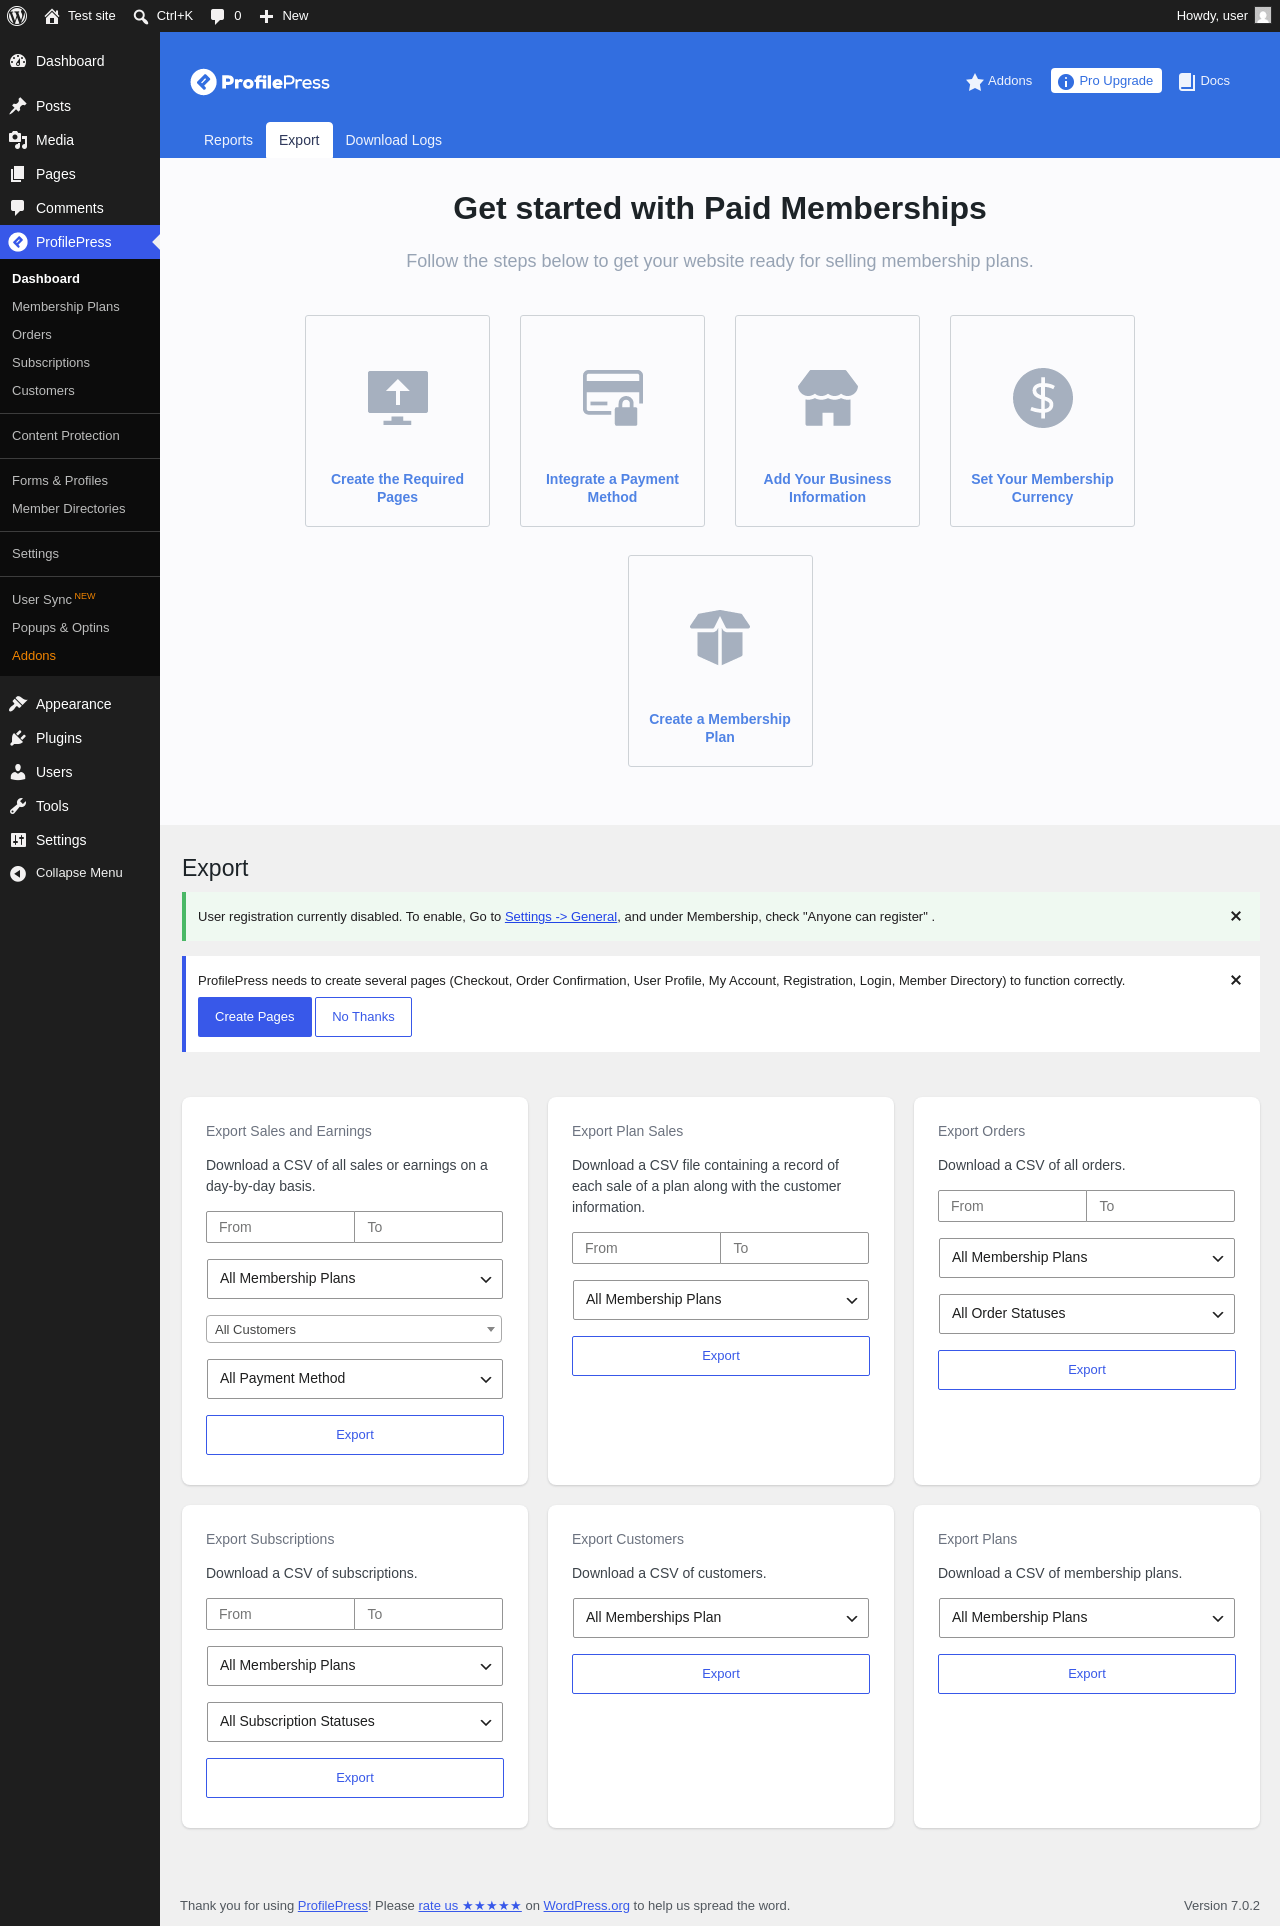Open the WordPress.org footer link
This screenshot has width=1280, height=1926.
pyautogui.click(x=587, y=1906)
